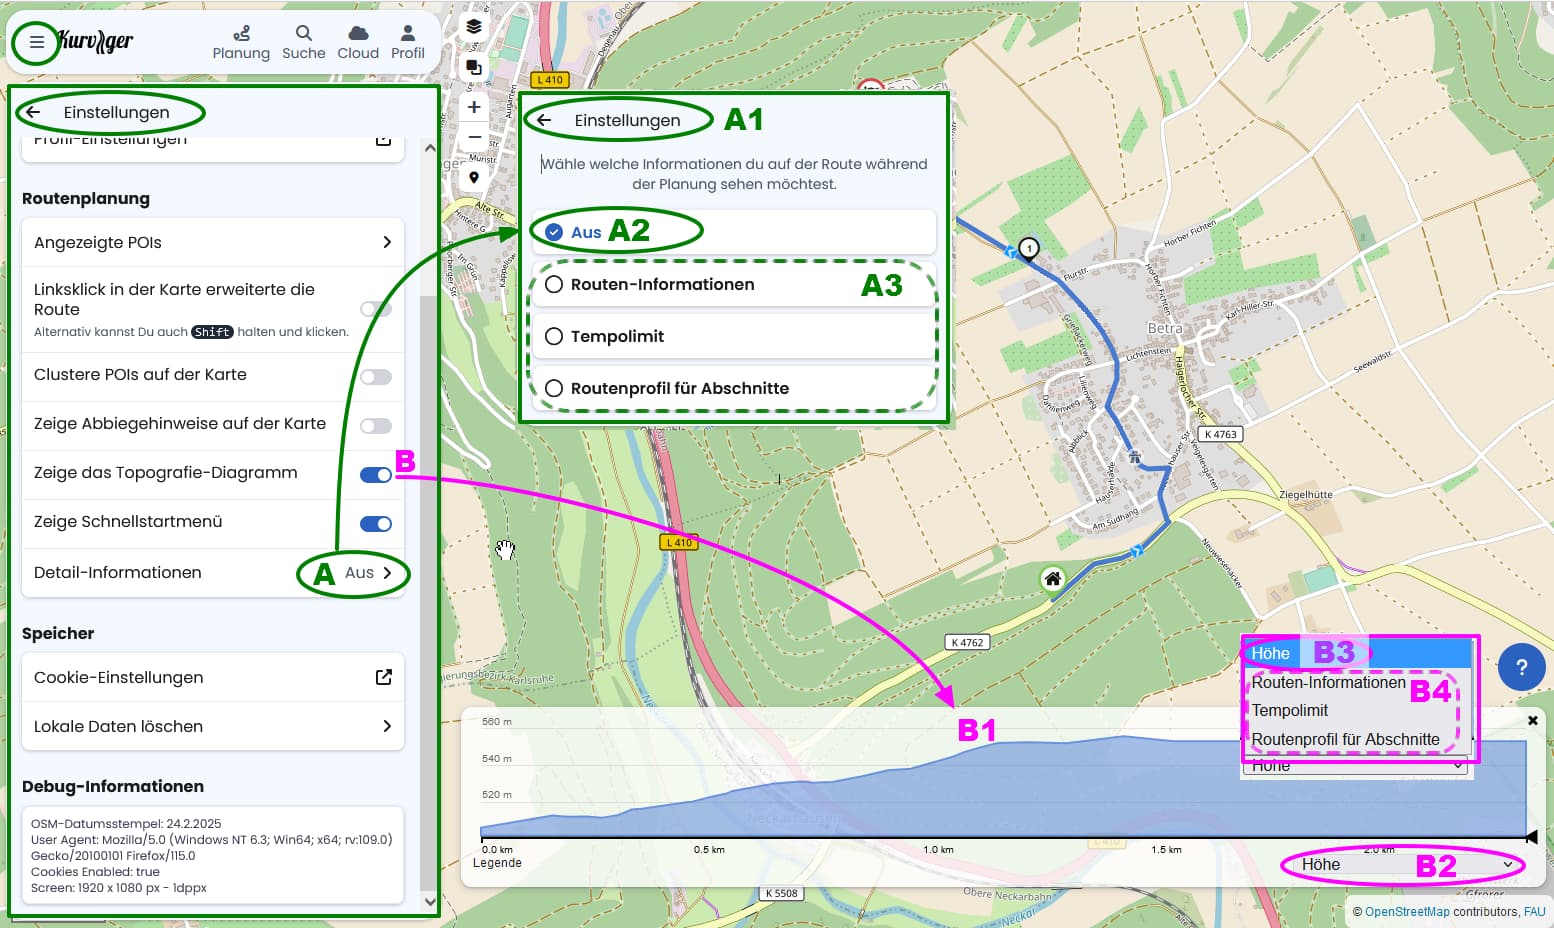The height and width of the screenshot is (928, 1554).
Task: Close the elevation diagram panel
Action: click(1532, 720)
